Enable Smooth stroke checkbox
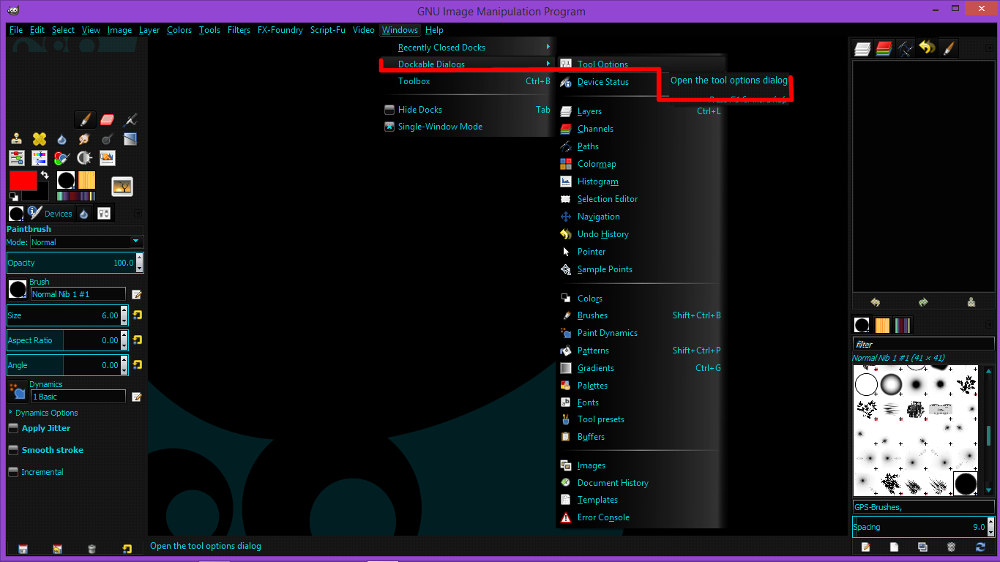 [13, 450]
